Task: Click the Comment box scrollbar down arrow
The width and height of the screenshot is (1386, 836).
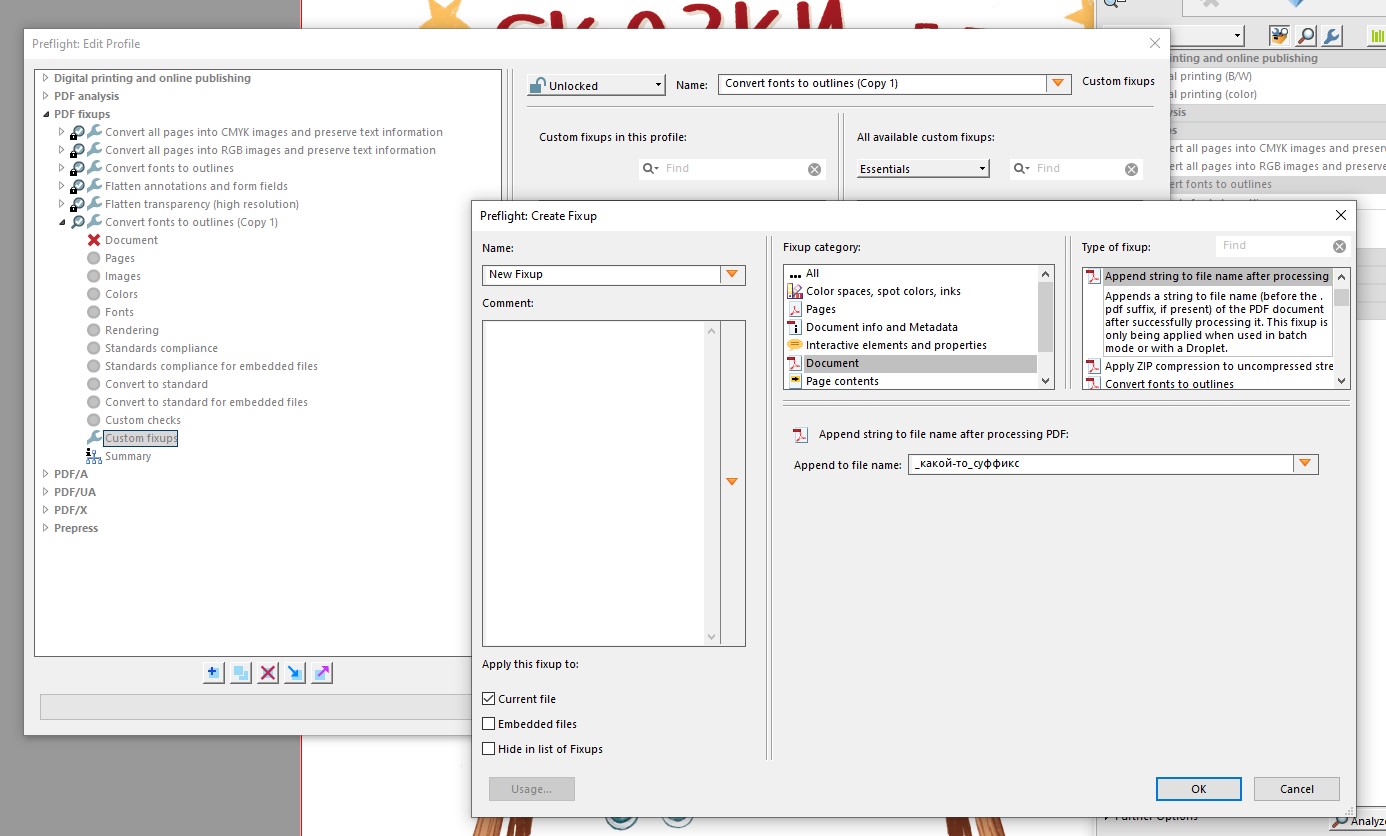Action: point(712,637)
